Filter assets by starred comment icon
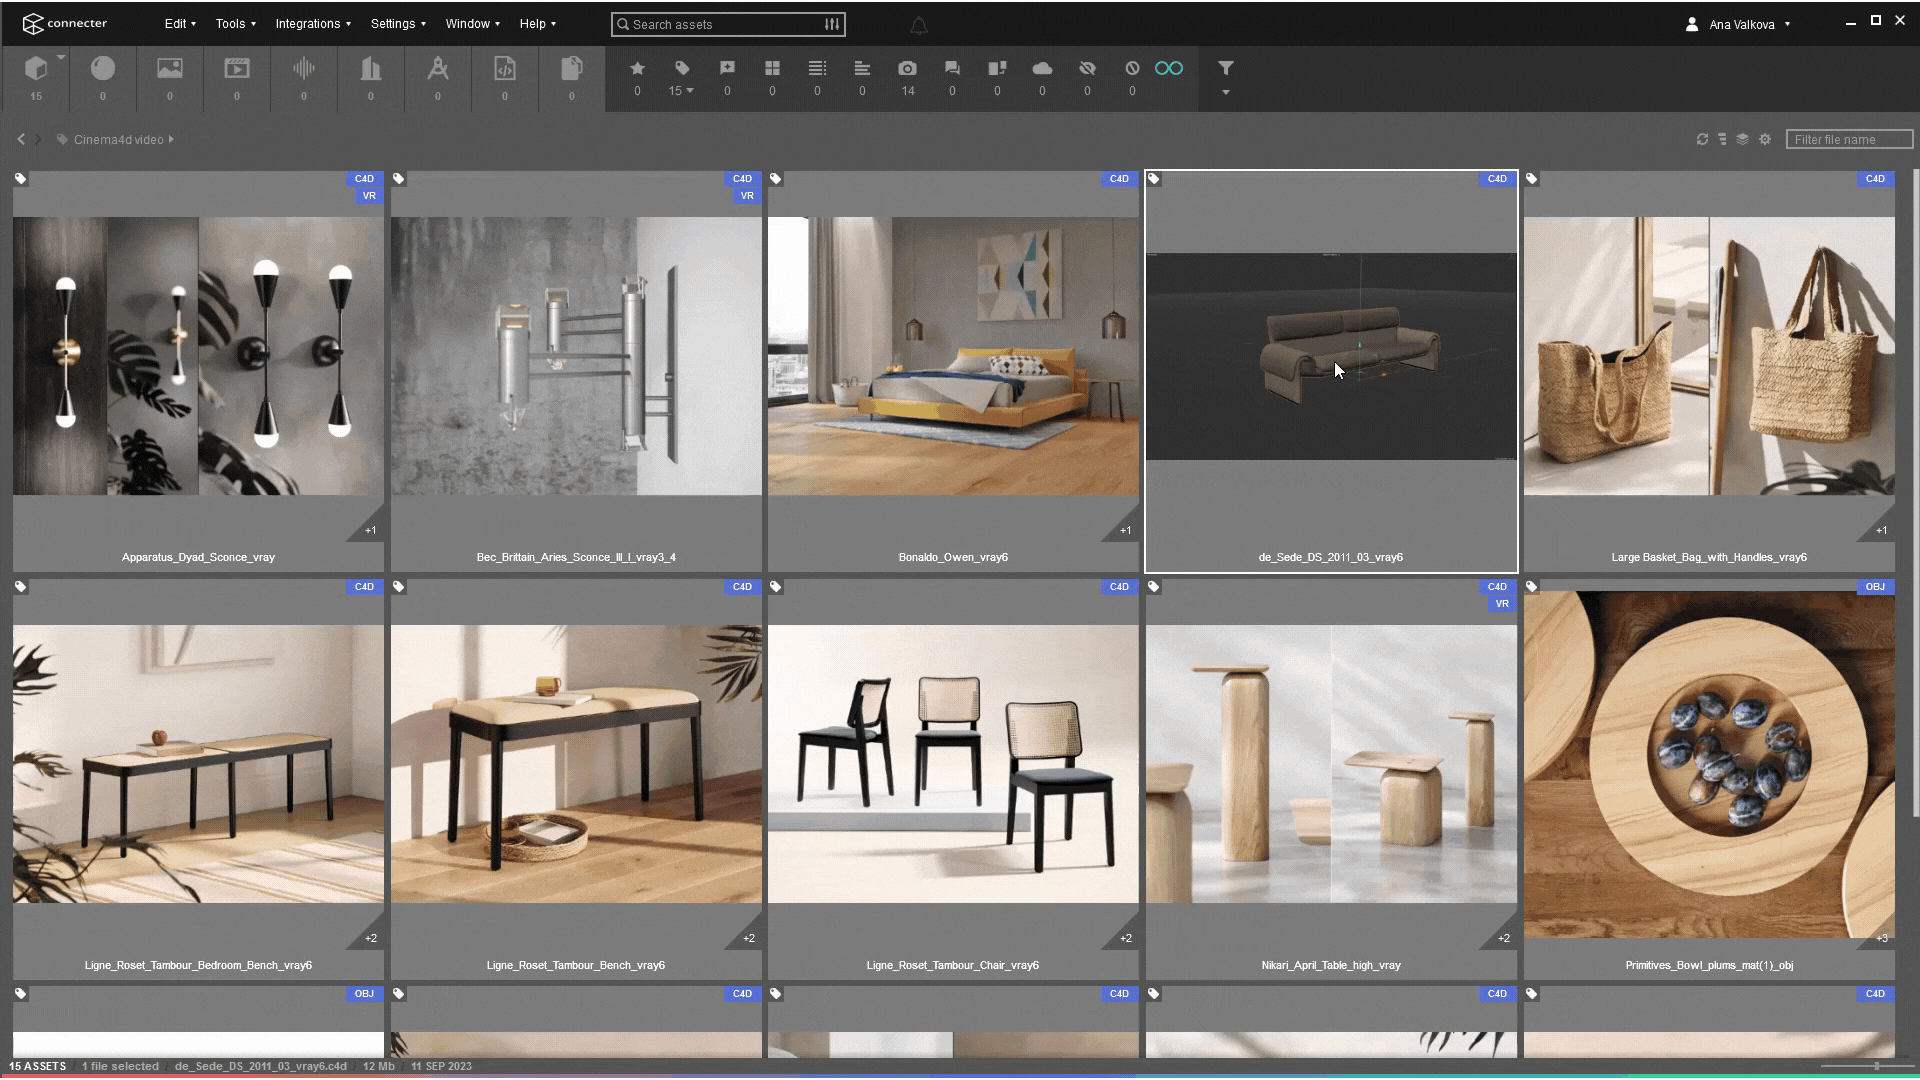The image size is (1920, 1080). [x=727, y=68]
